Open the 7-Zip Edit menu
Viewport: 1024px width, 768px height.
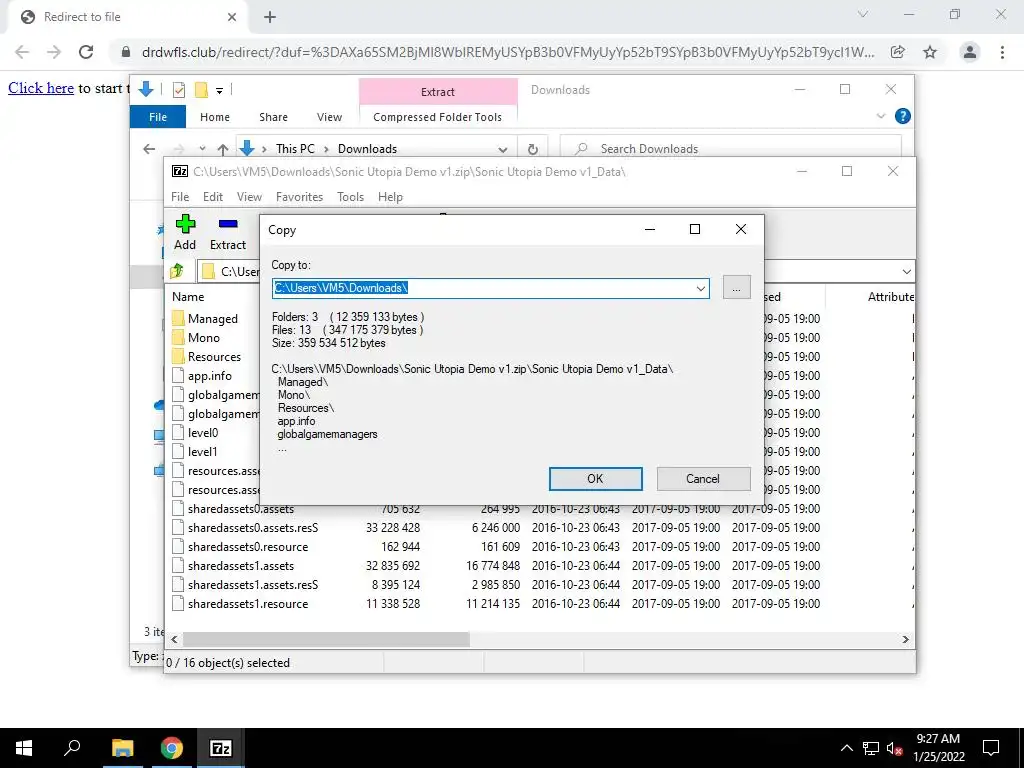[213, 197]
